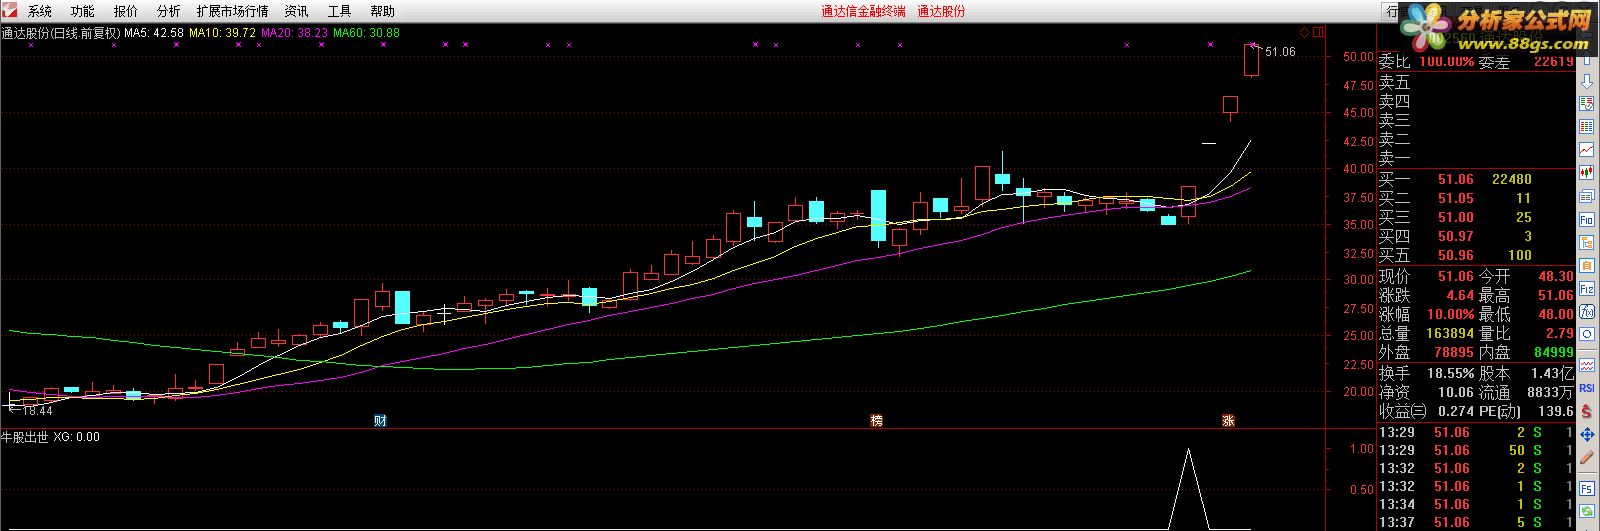Screen dimensions: 1600x531
Task: Click the 买五 bid price 50.96
Action: pyautogui.click(x=1456, y=255)
